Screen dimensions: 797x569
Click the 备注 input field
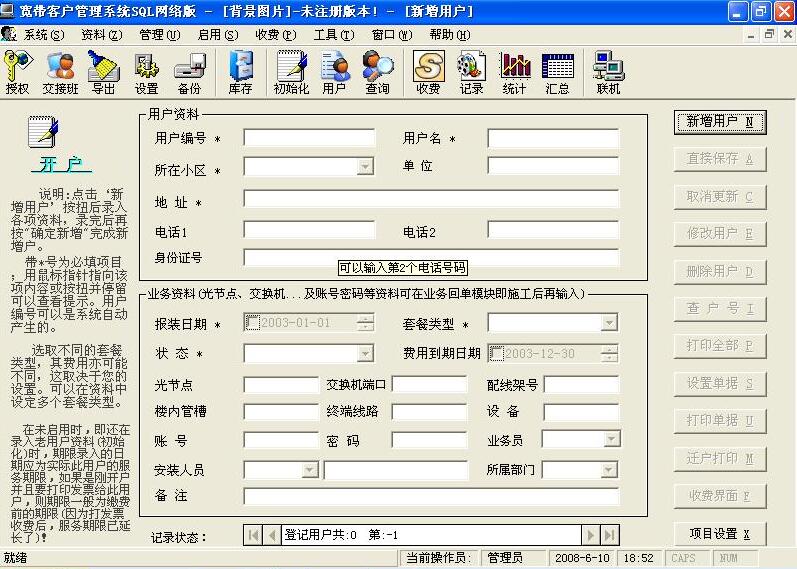click(x=431, y=496)
